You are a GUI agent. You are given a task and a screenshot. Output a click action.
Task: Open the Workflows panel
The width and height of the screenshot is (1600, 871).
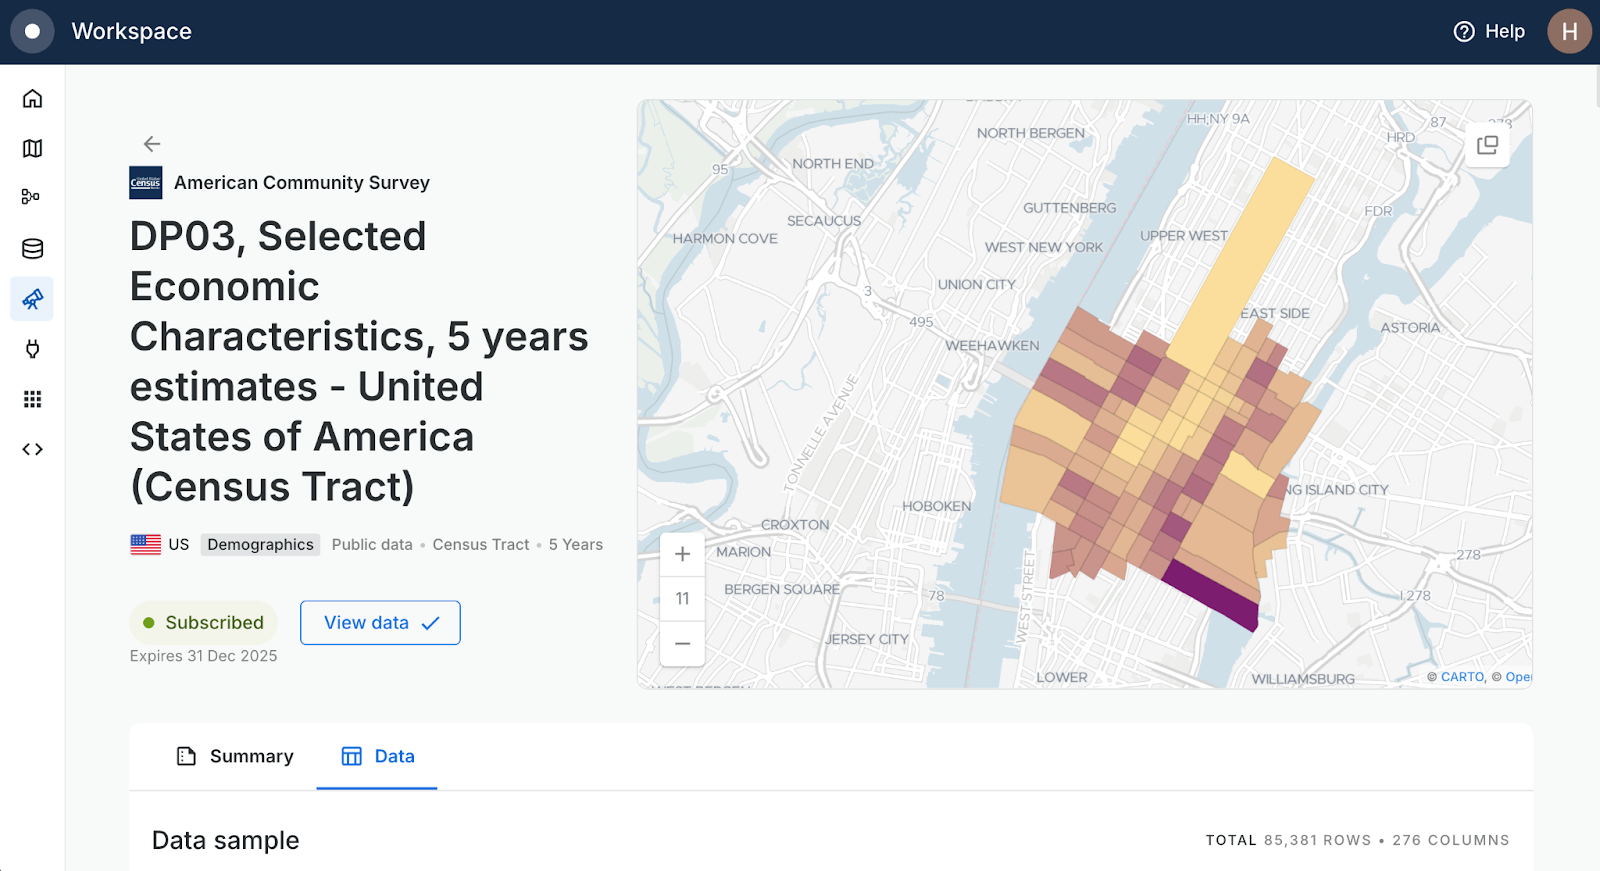pyautogui.click(x=32, y=198)
